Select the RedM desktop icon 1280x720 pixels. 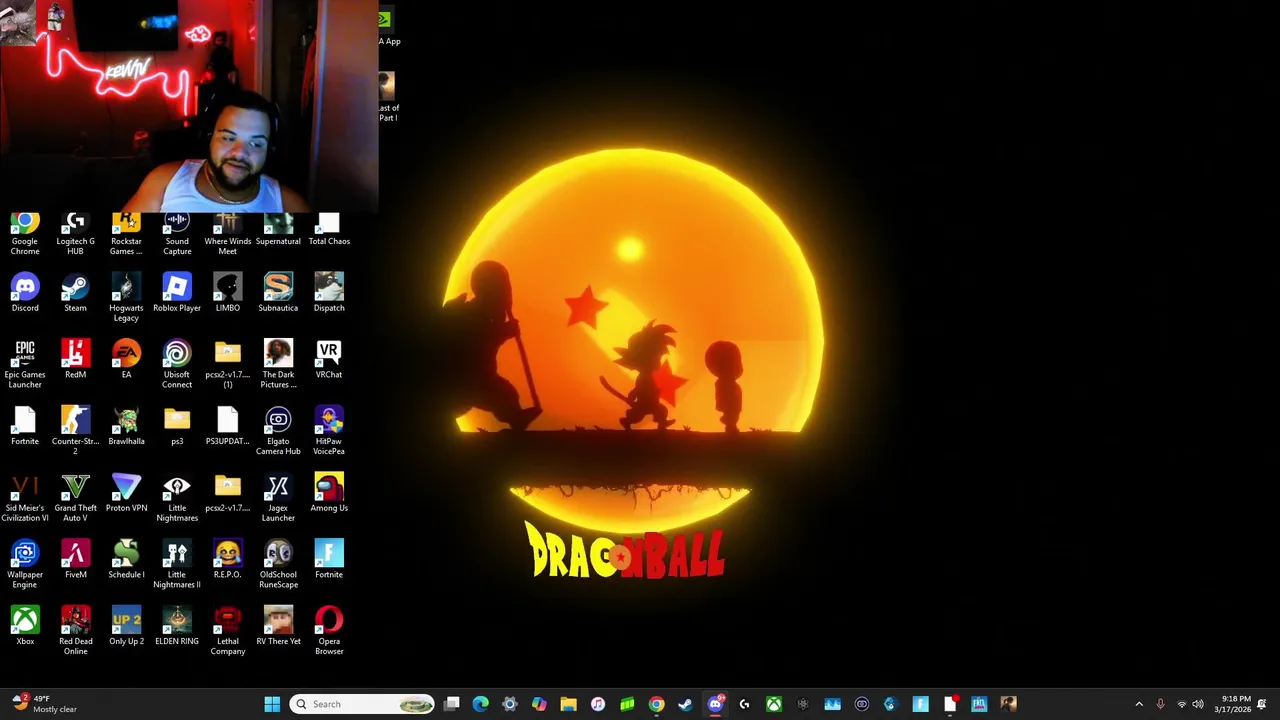click(x=75, y=359)
